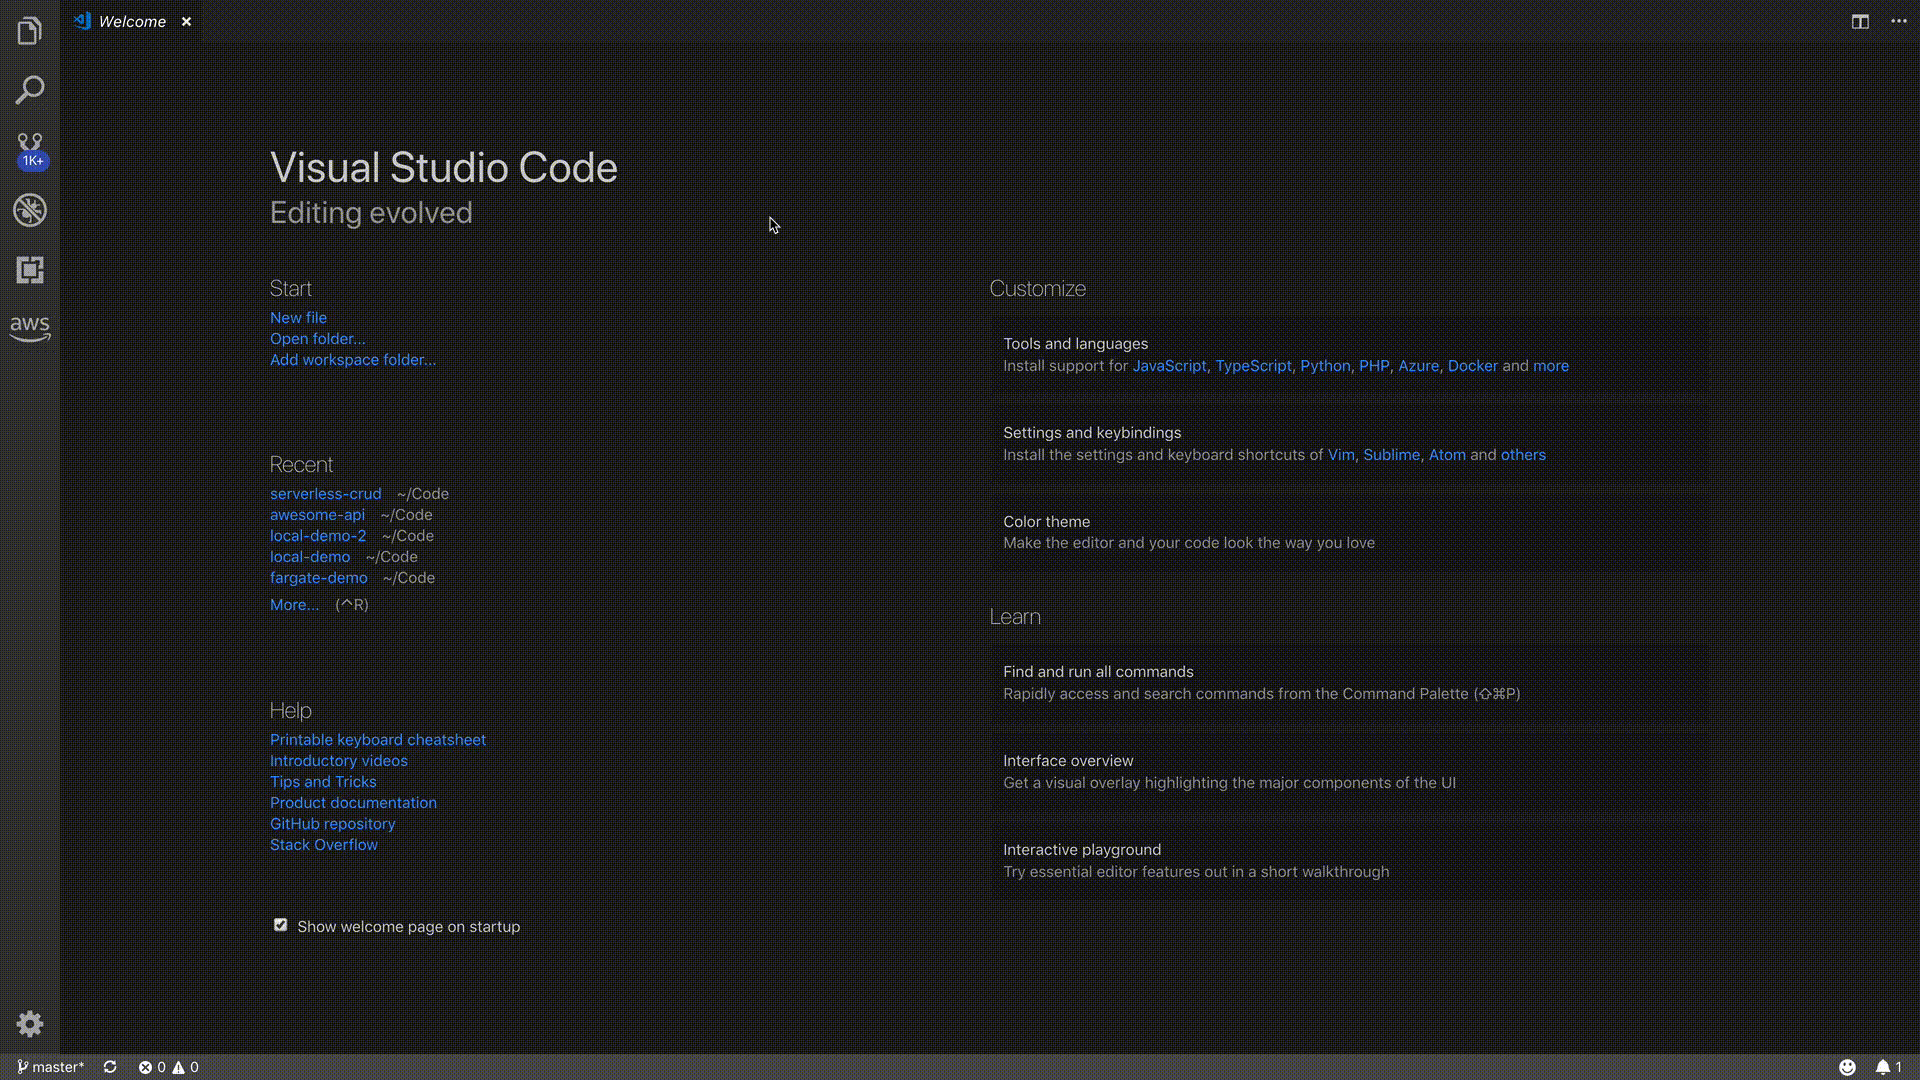Image resolution: width=1920 pixels, height=1080 pixels.
Task: Open recent project serverless-crud
Action: [x=325, y=493]
